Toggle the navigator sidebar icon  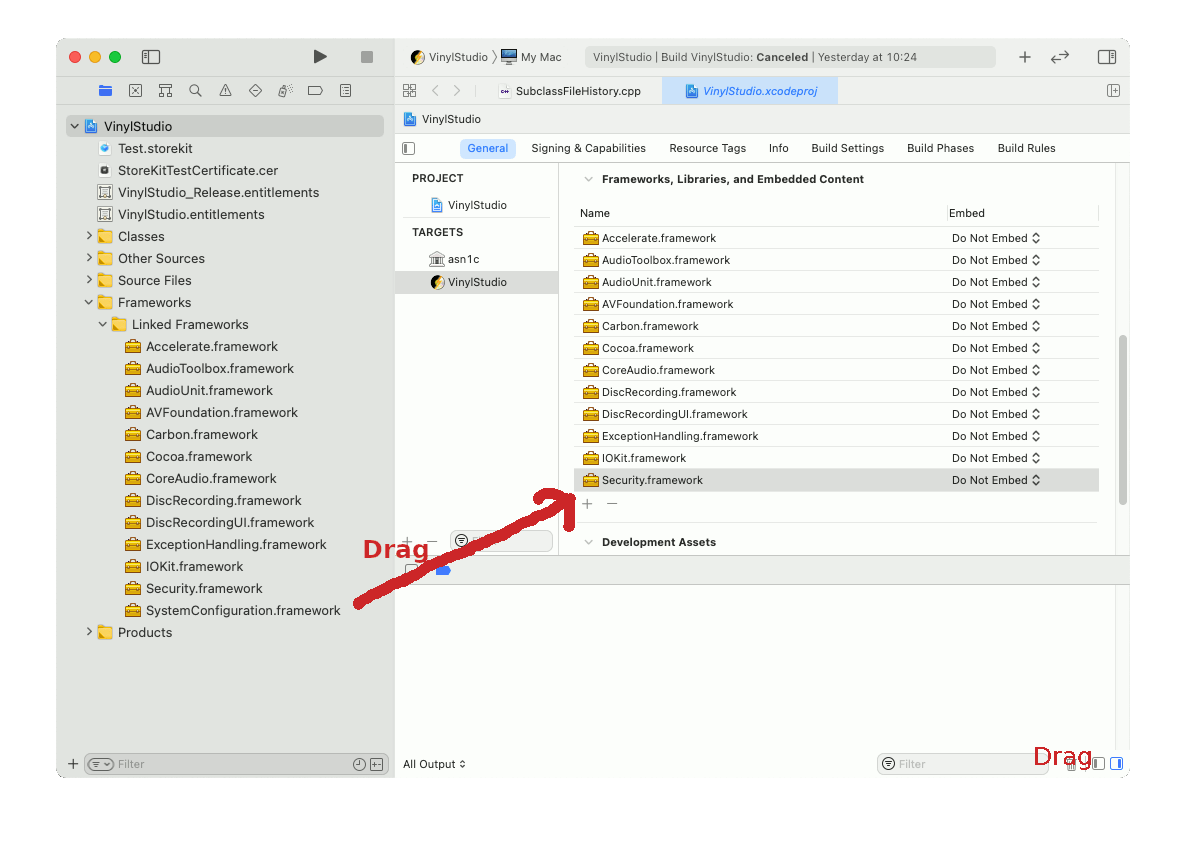[151, 57]
